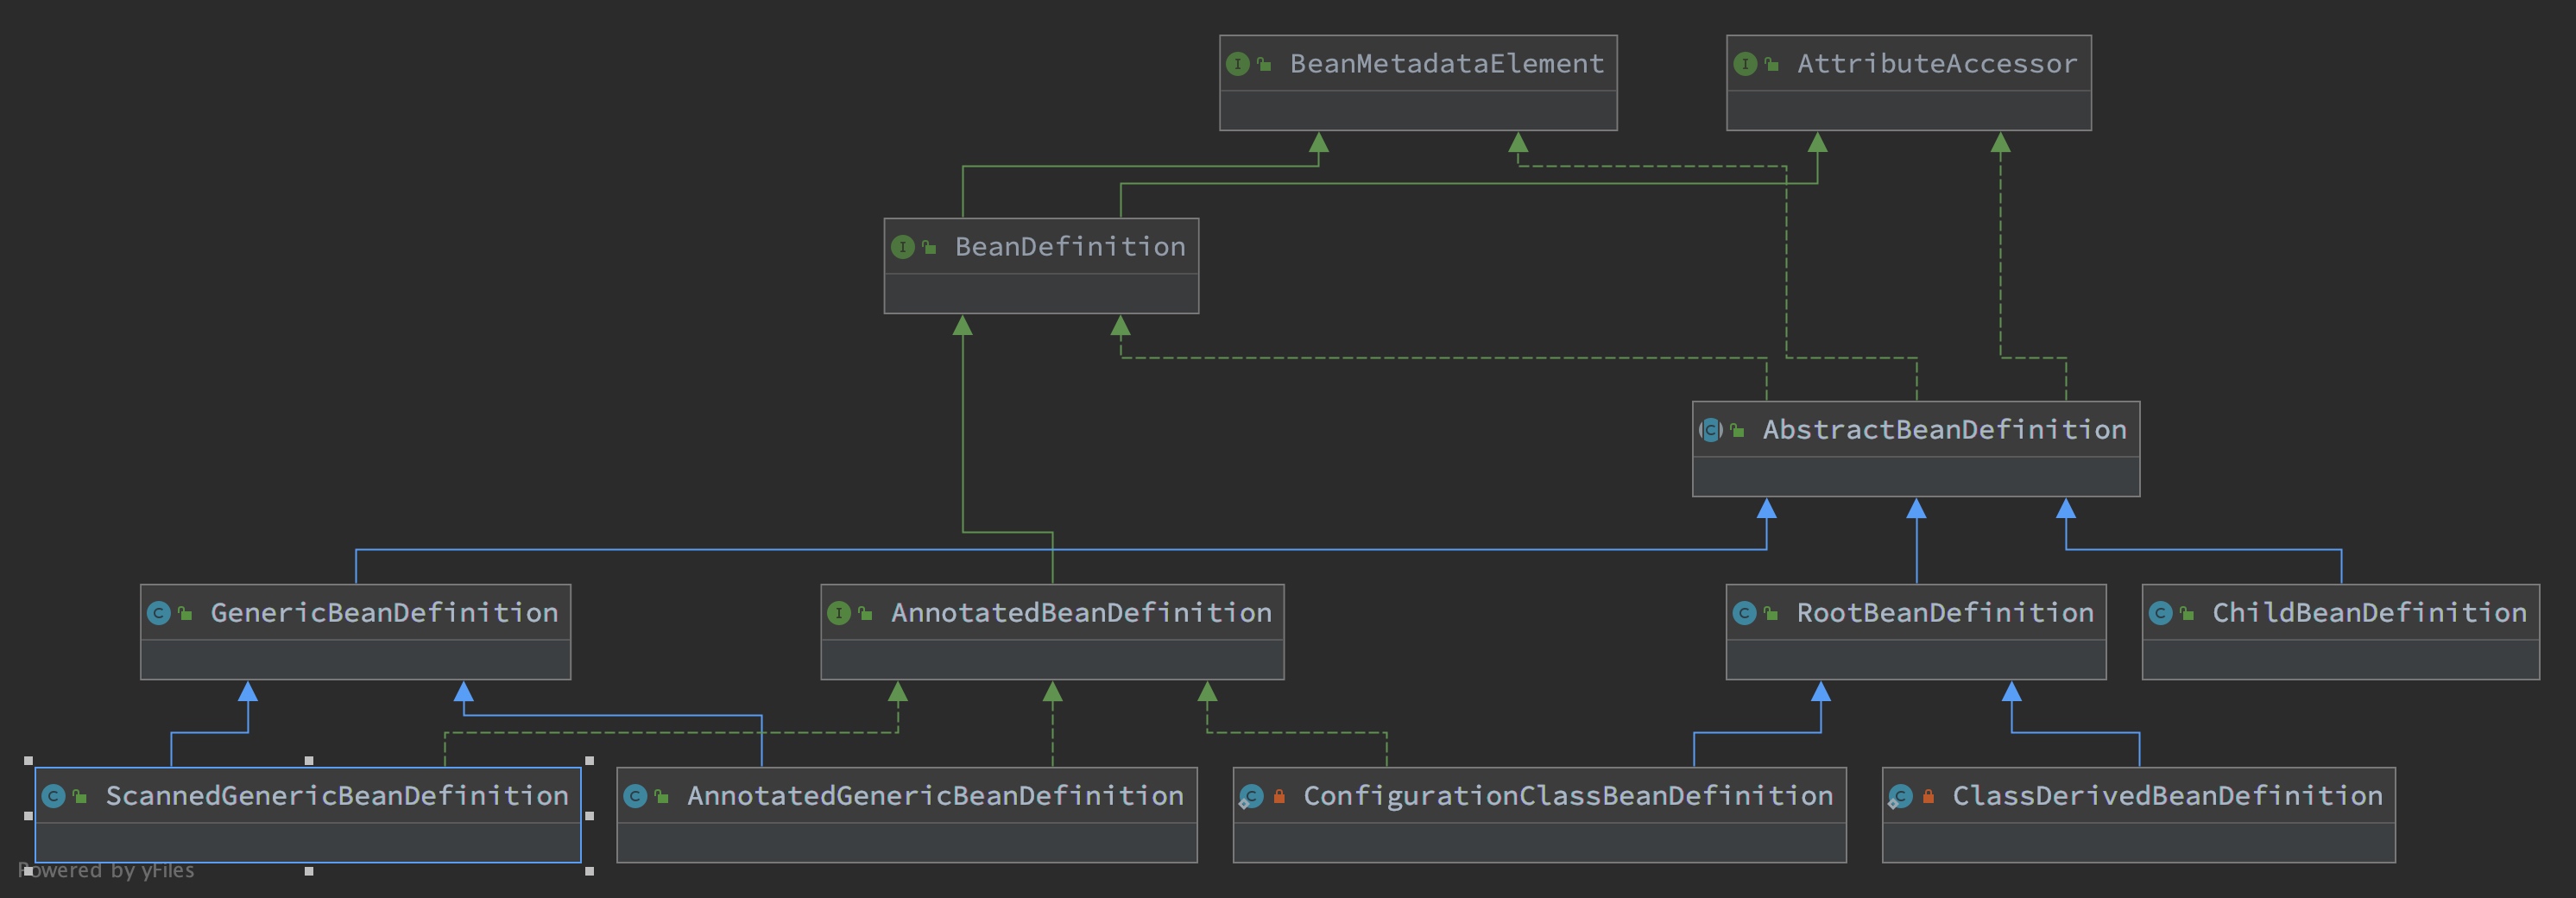
Task: Click the abstract class icon of AbstractBeanDefinition
Action: coord(1711,430)
